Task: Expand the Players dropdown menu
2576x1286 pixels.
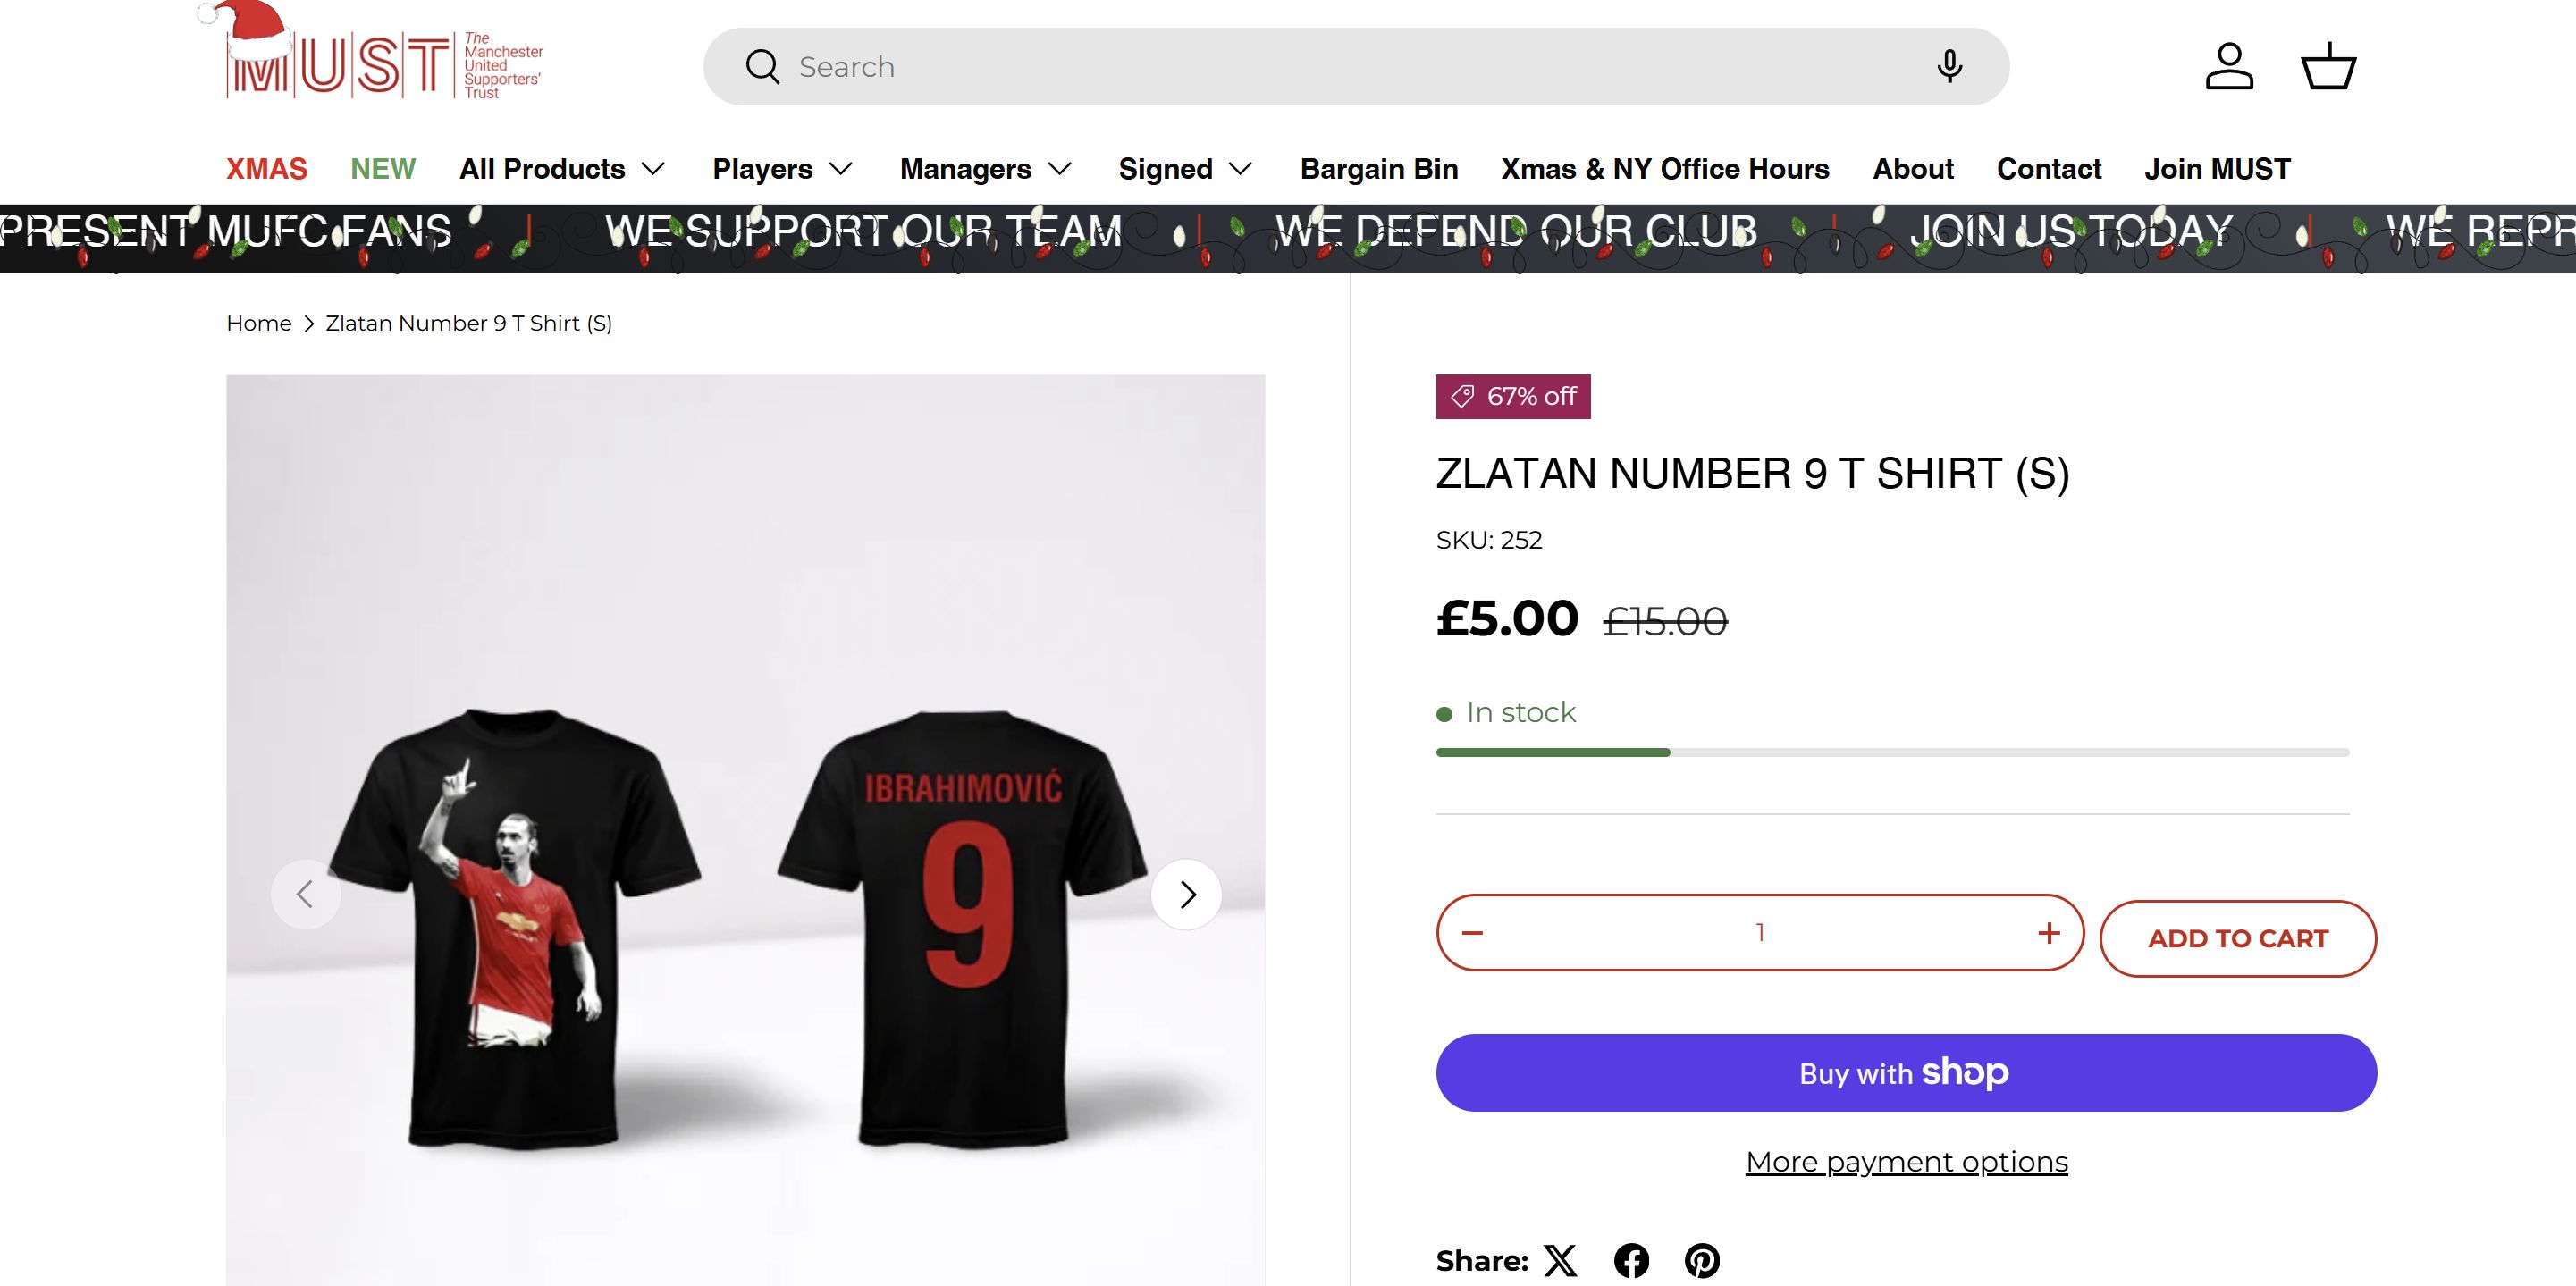Action: coord(782,169)
